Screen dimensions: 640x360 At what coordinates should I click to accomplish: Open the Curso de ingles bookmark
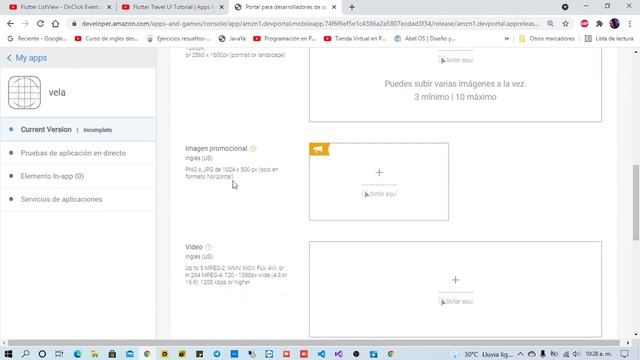click(x=107, y=38)
